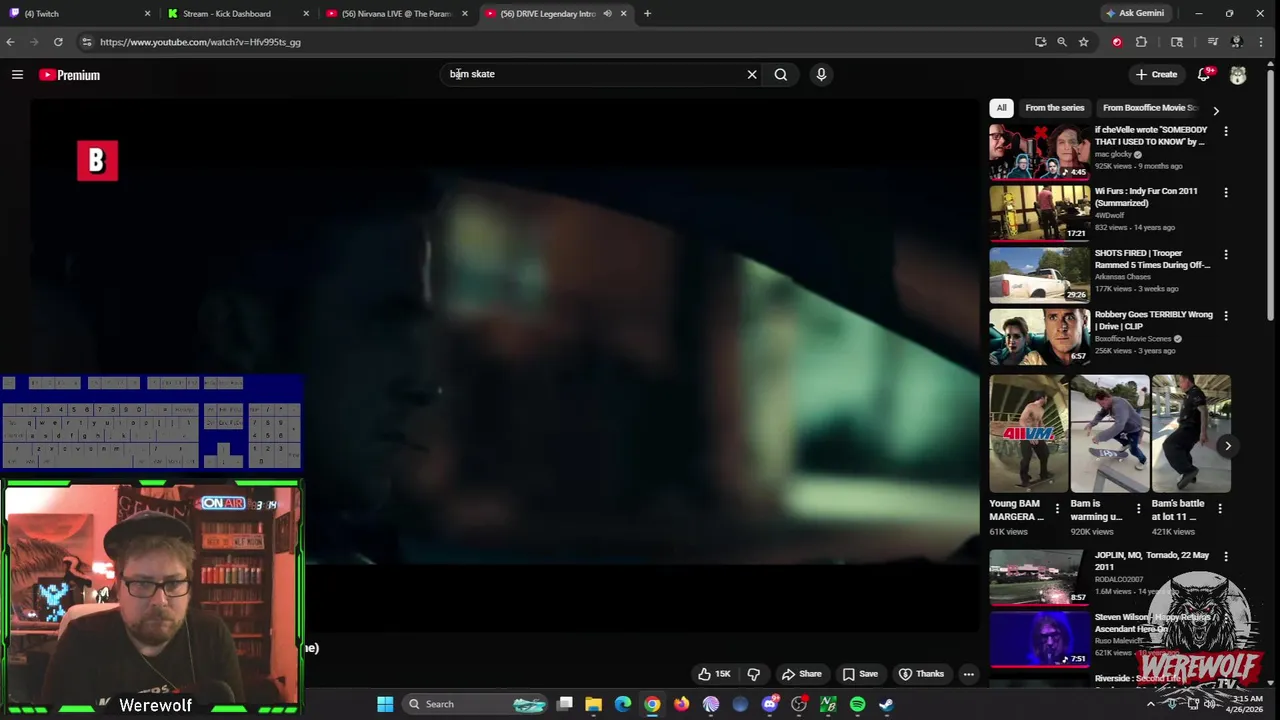Viewport: 1280px width, 720px height.
Task: Open options for 'Bam is warming up' short
Action: pos(1138,509)
